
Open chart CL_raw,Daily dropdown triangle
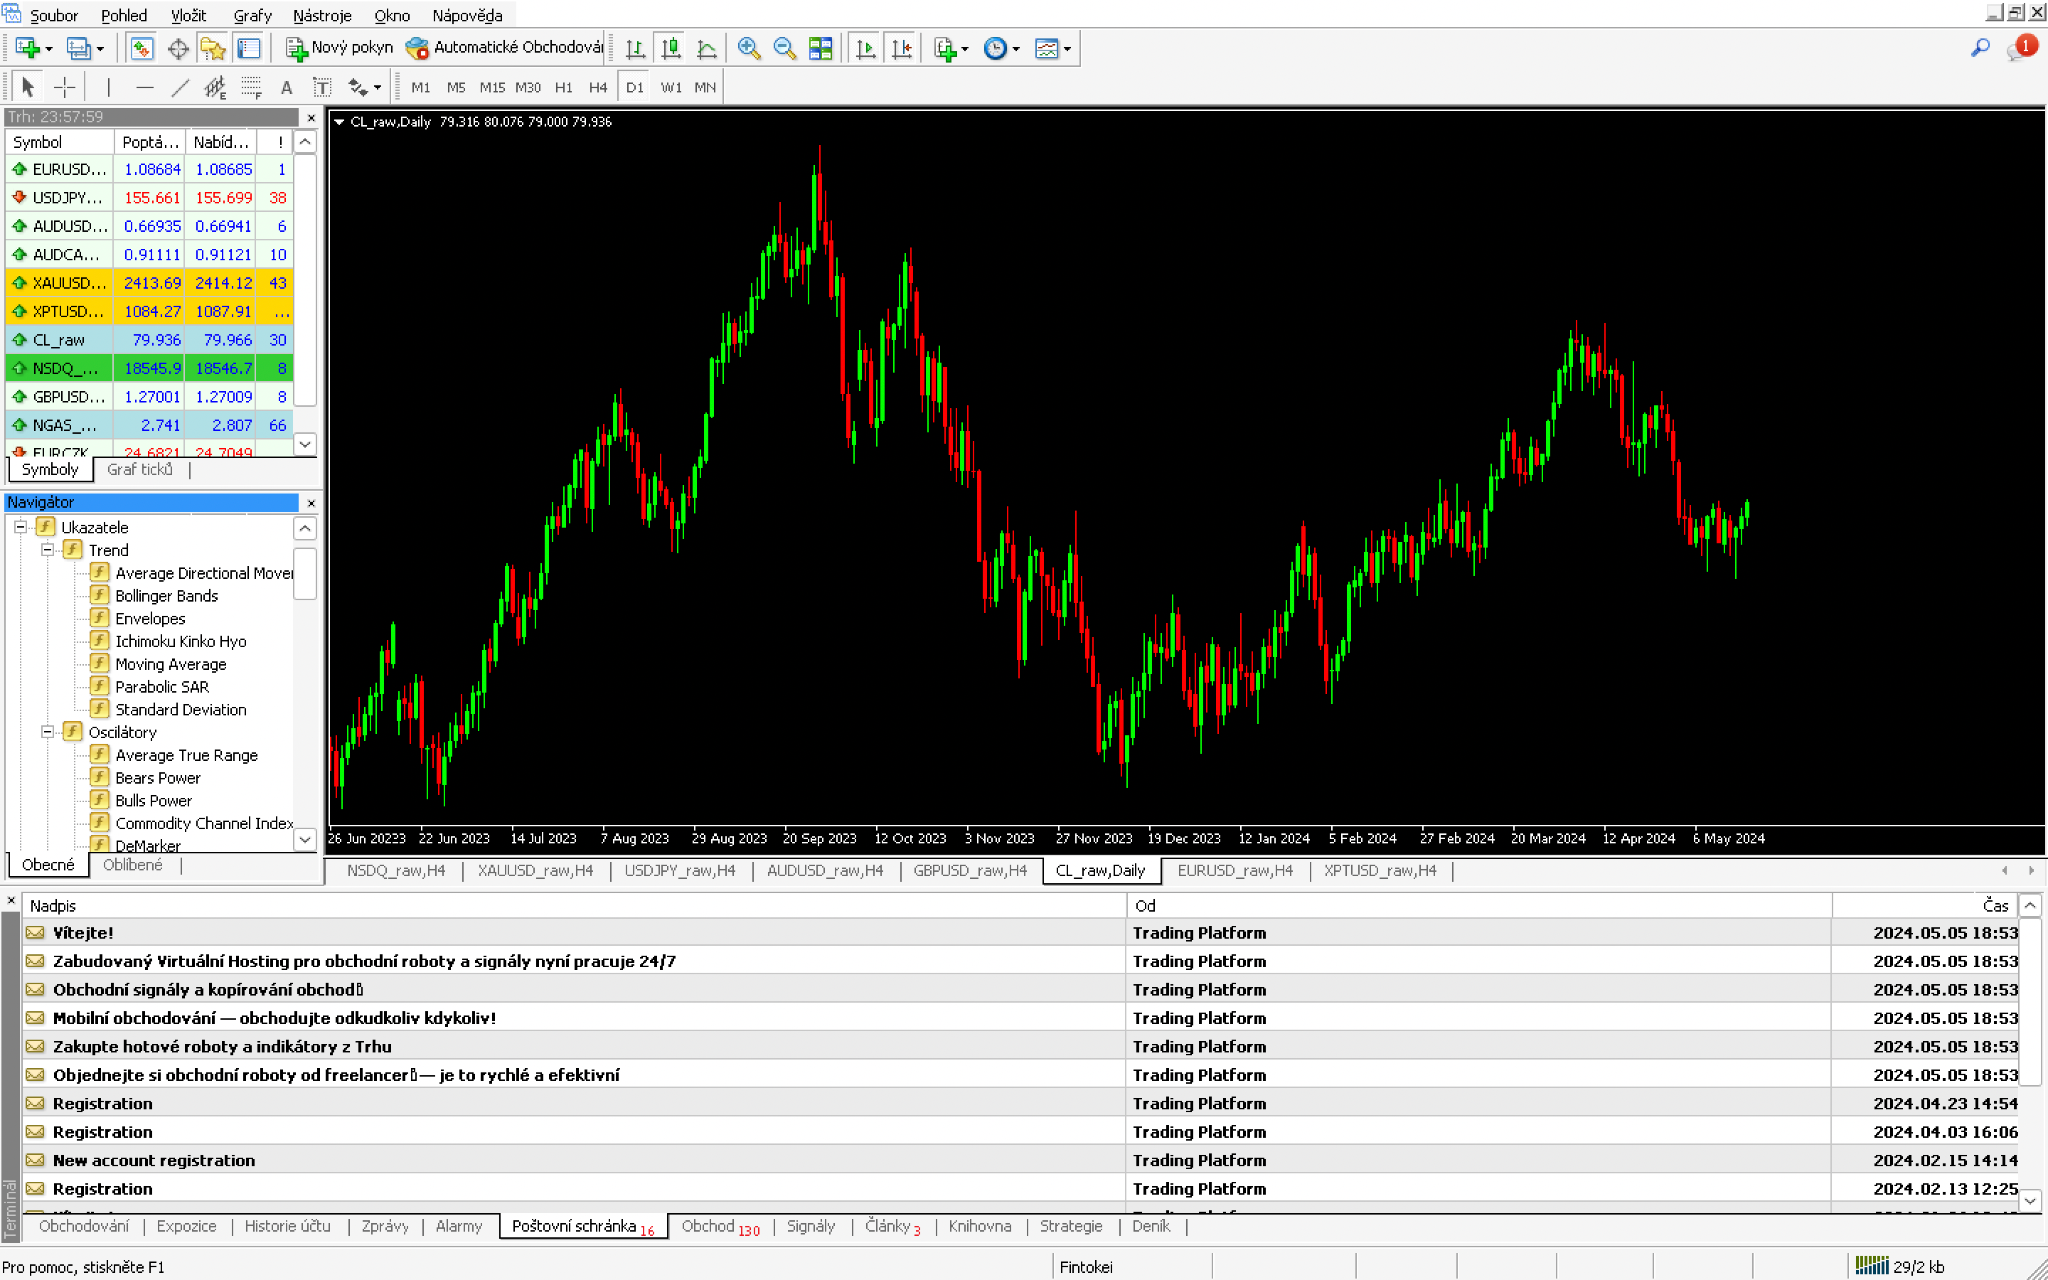click(x=339, y=122)
